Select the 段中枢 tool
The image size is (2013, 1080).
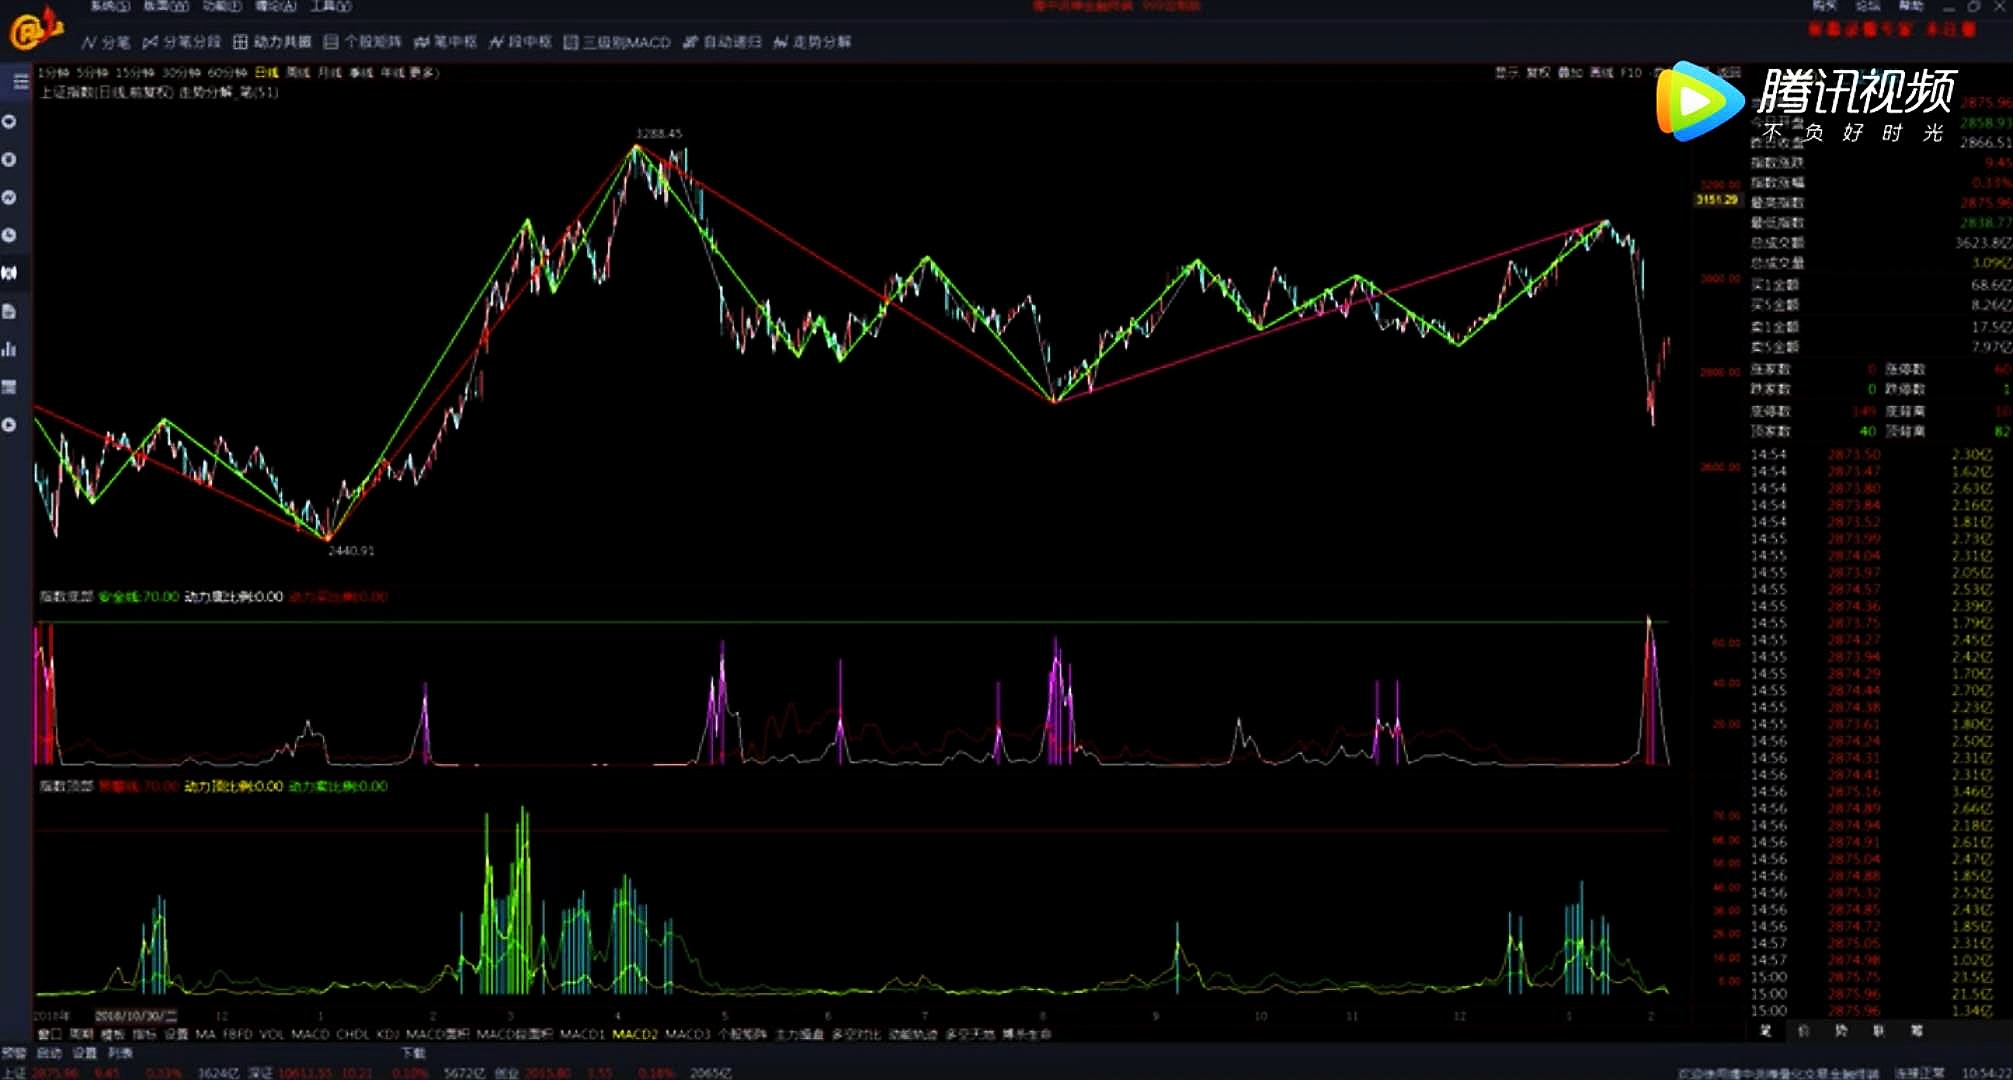point(520,42)
